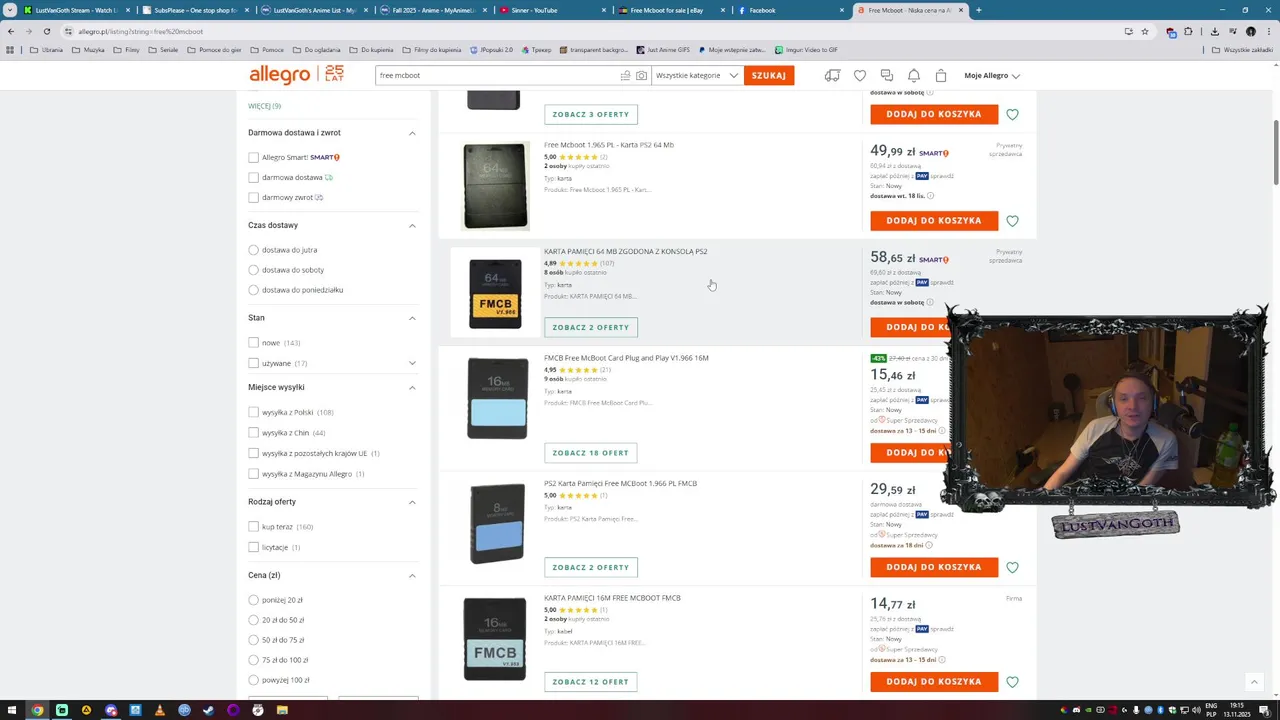Open favorites heart icon in Allegro header
The width and height of the screenshot is (1280, 720).
(860, 75)
